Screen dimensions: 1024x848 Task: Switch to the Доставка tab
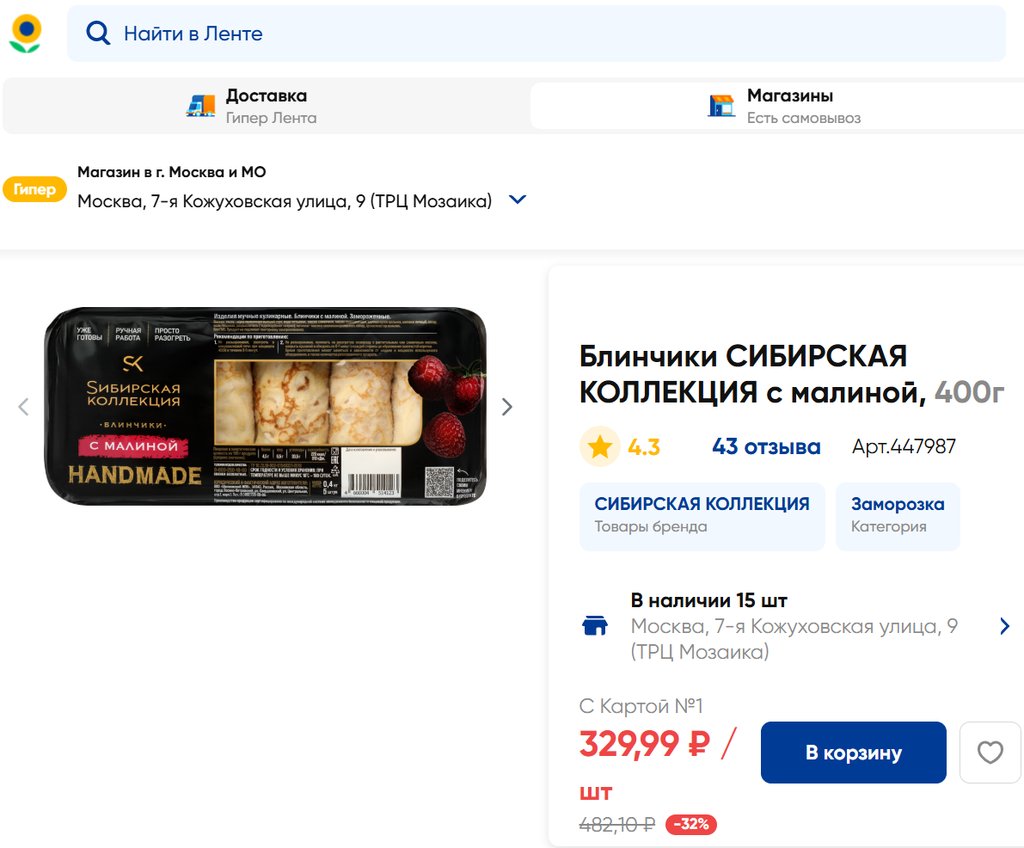(x=266, y=106)
